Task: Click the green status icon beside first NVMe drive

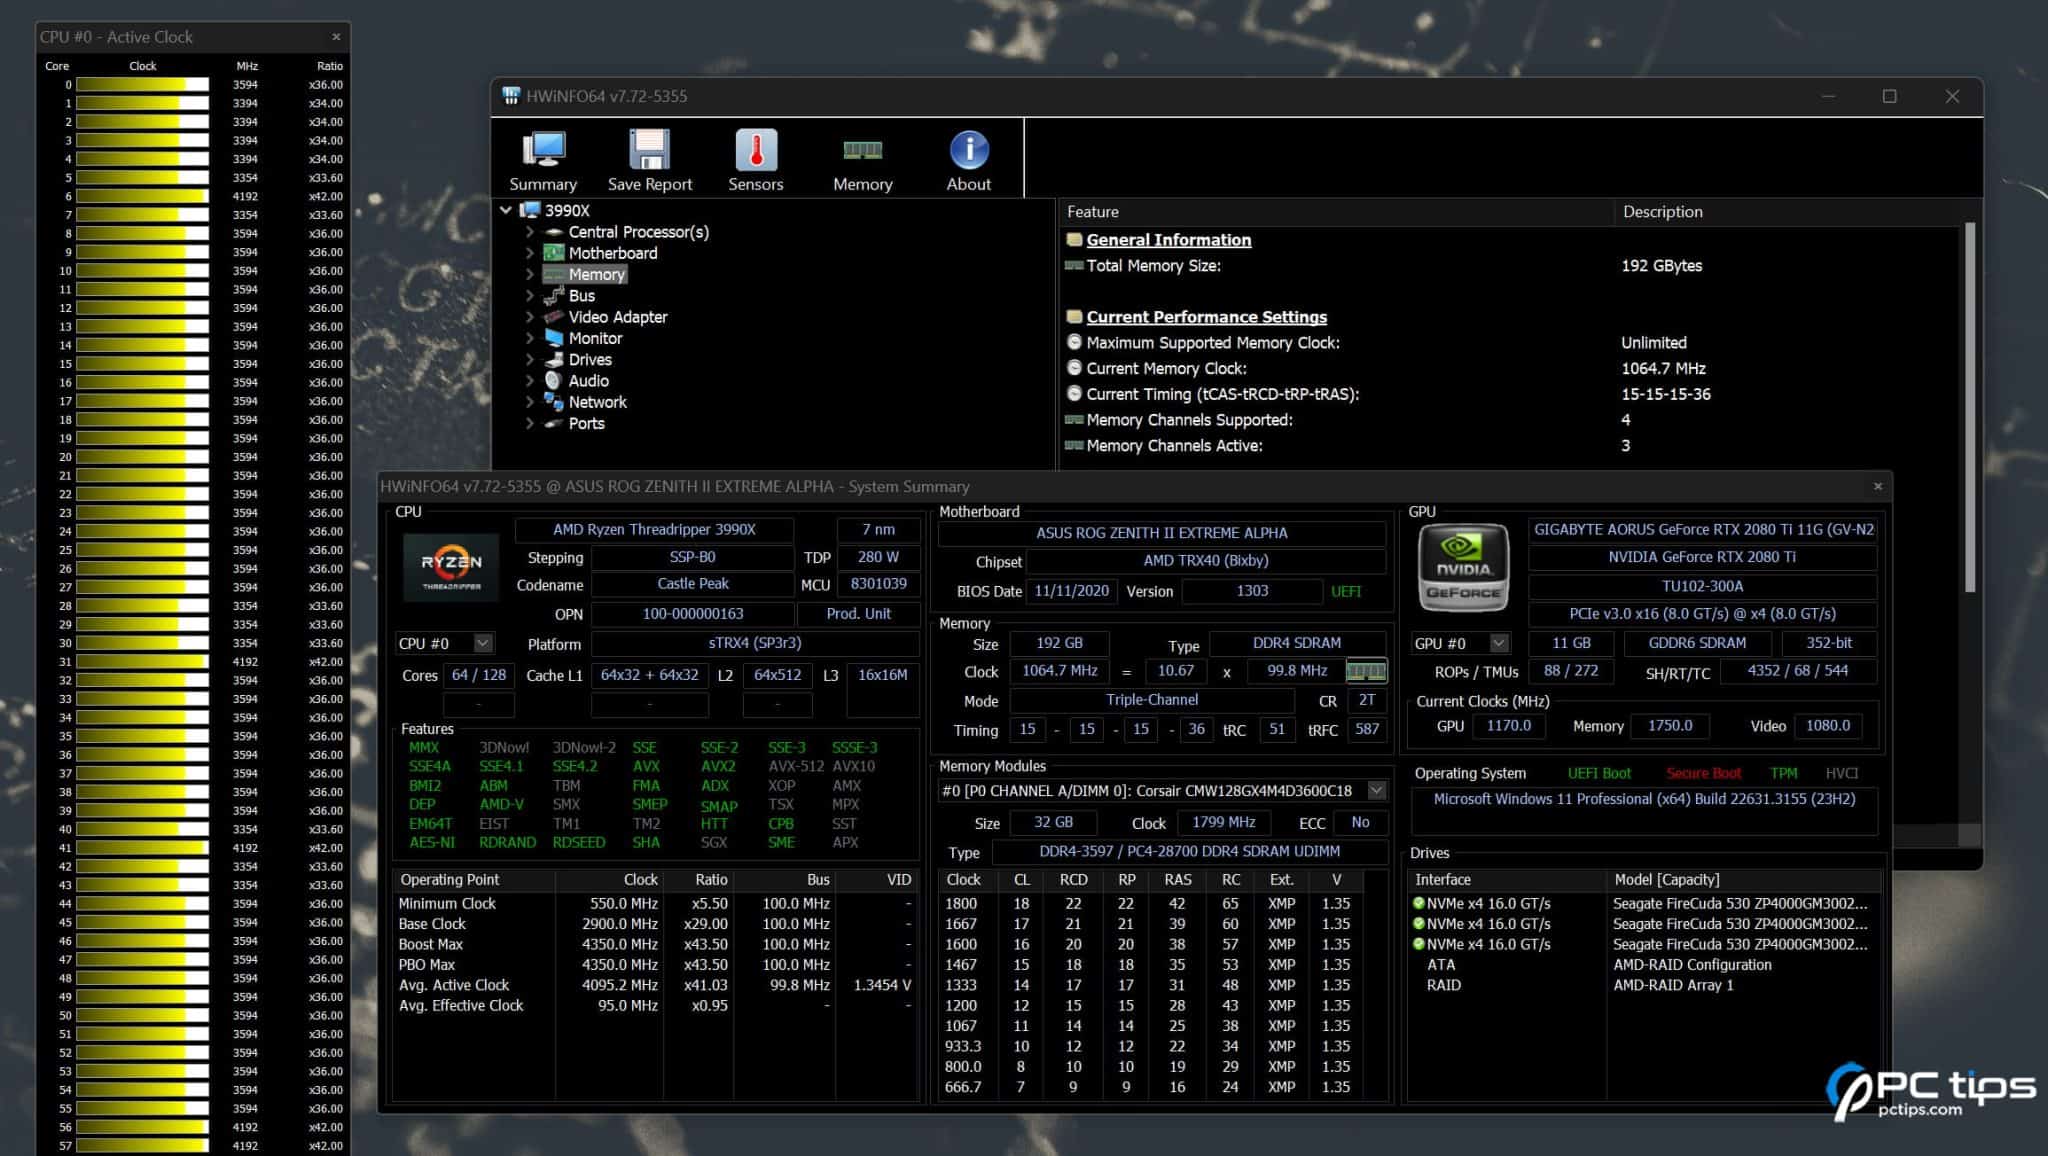Action: coord(1419,902)
